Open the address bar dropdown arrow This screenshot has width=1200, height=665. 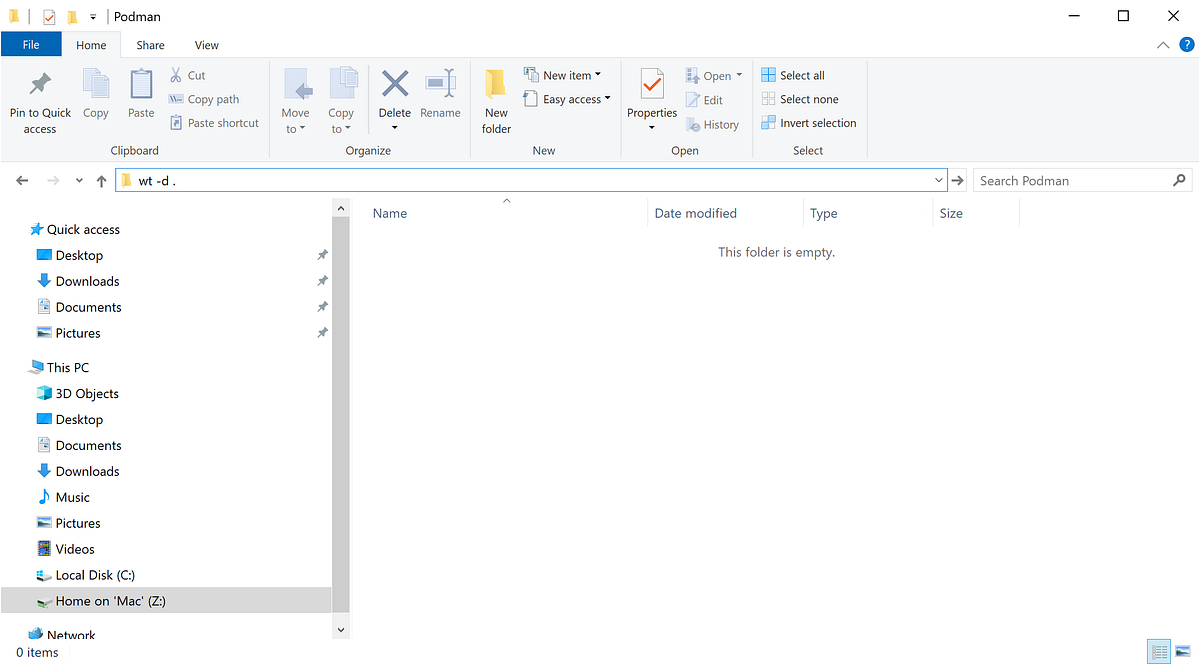938,180
